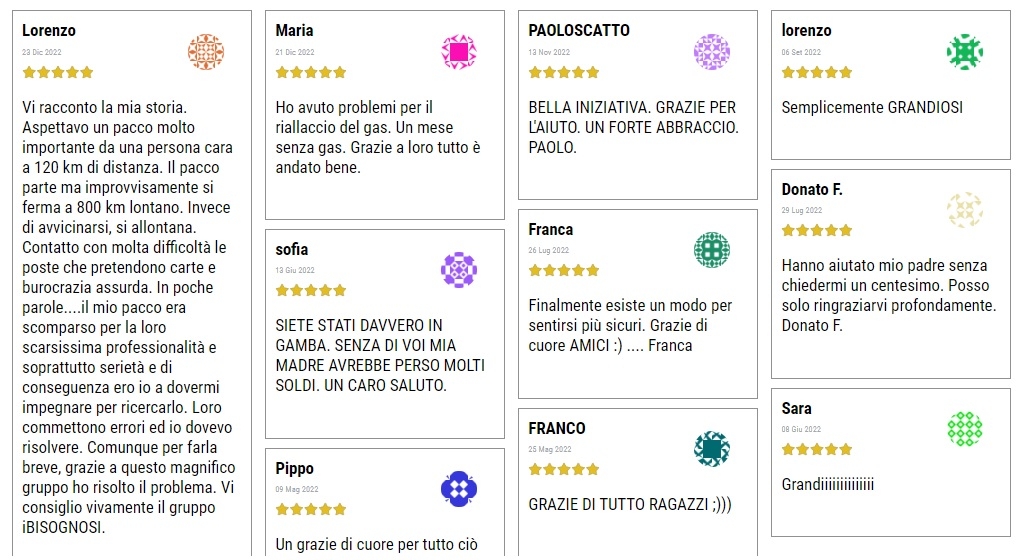
Task: Select PAOLOSCATTO's purple avatar icon
Action: coord(712,52)
